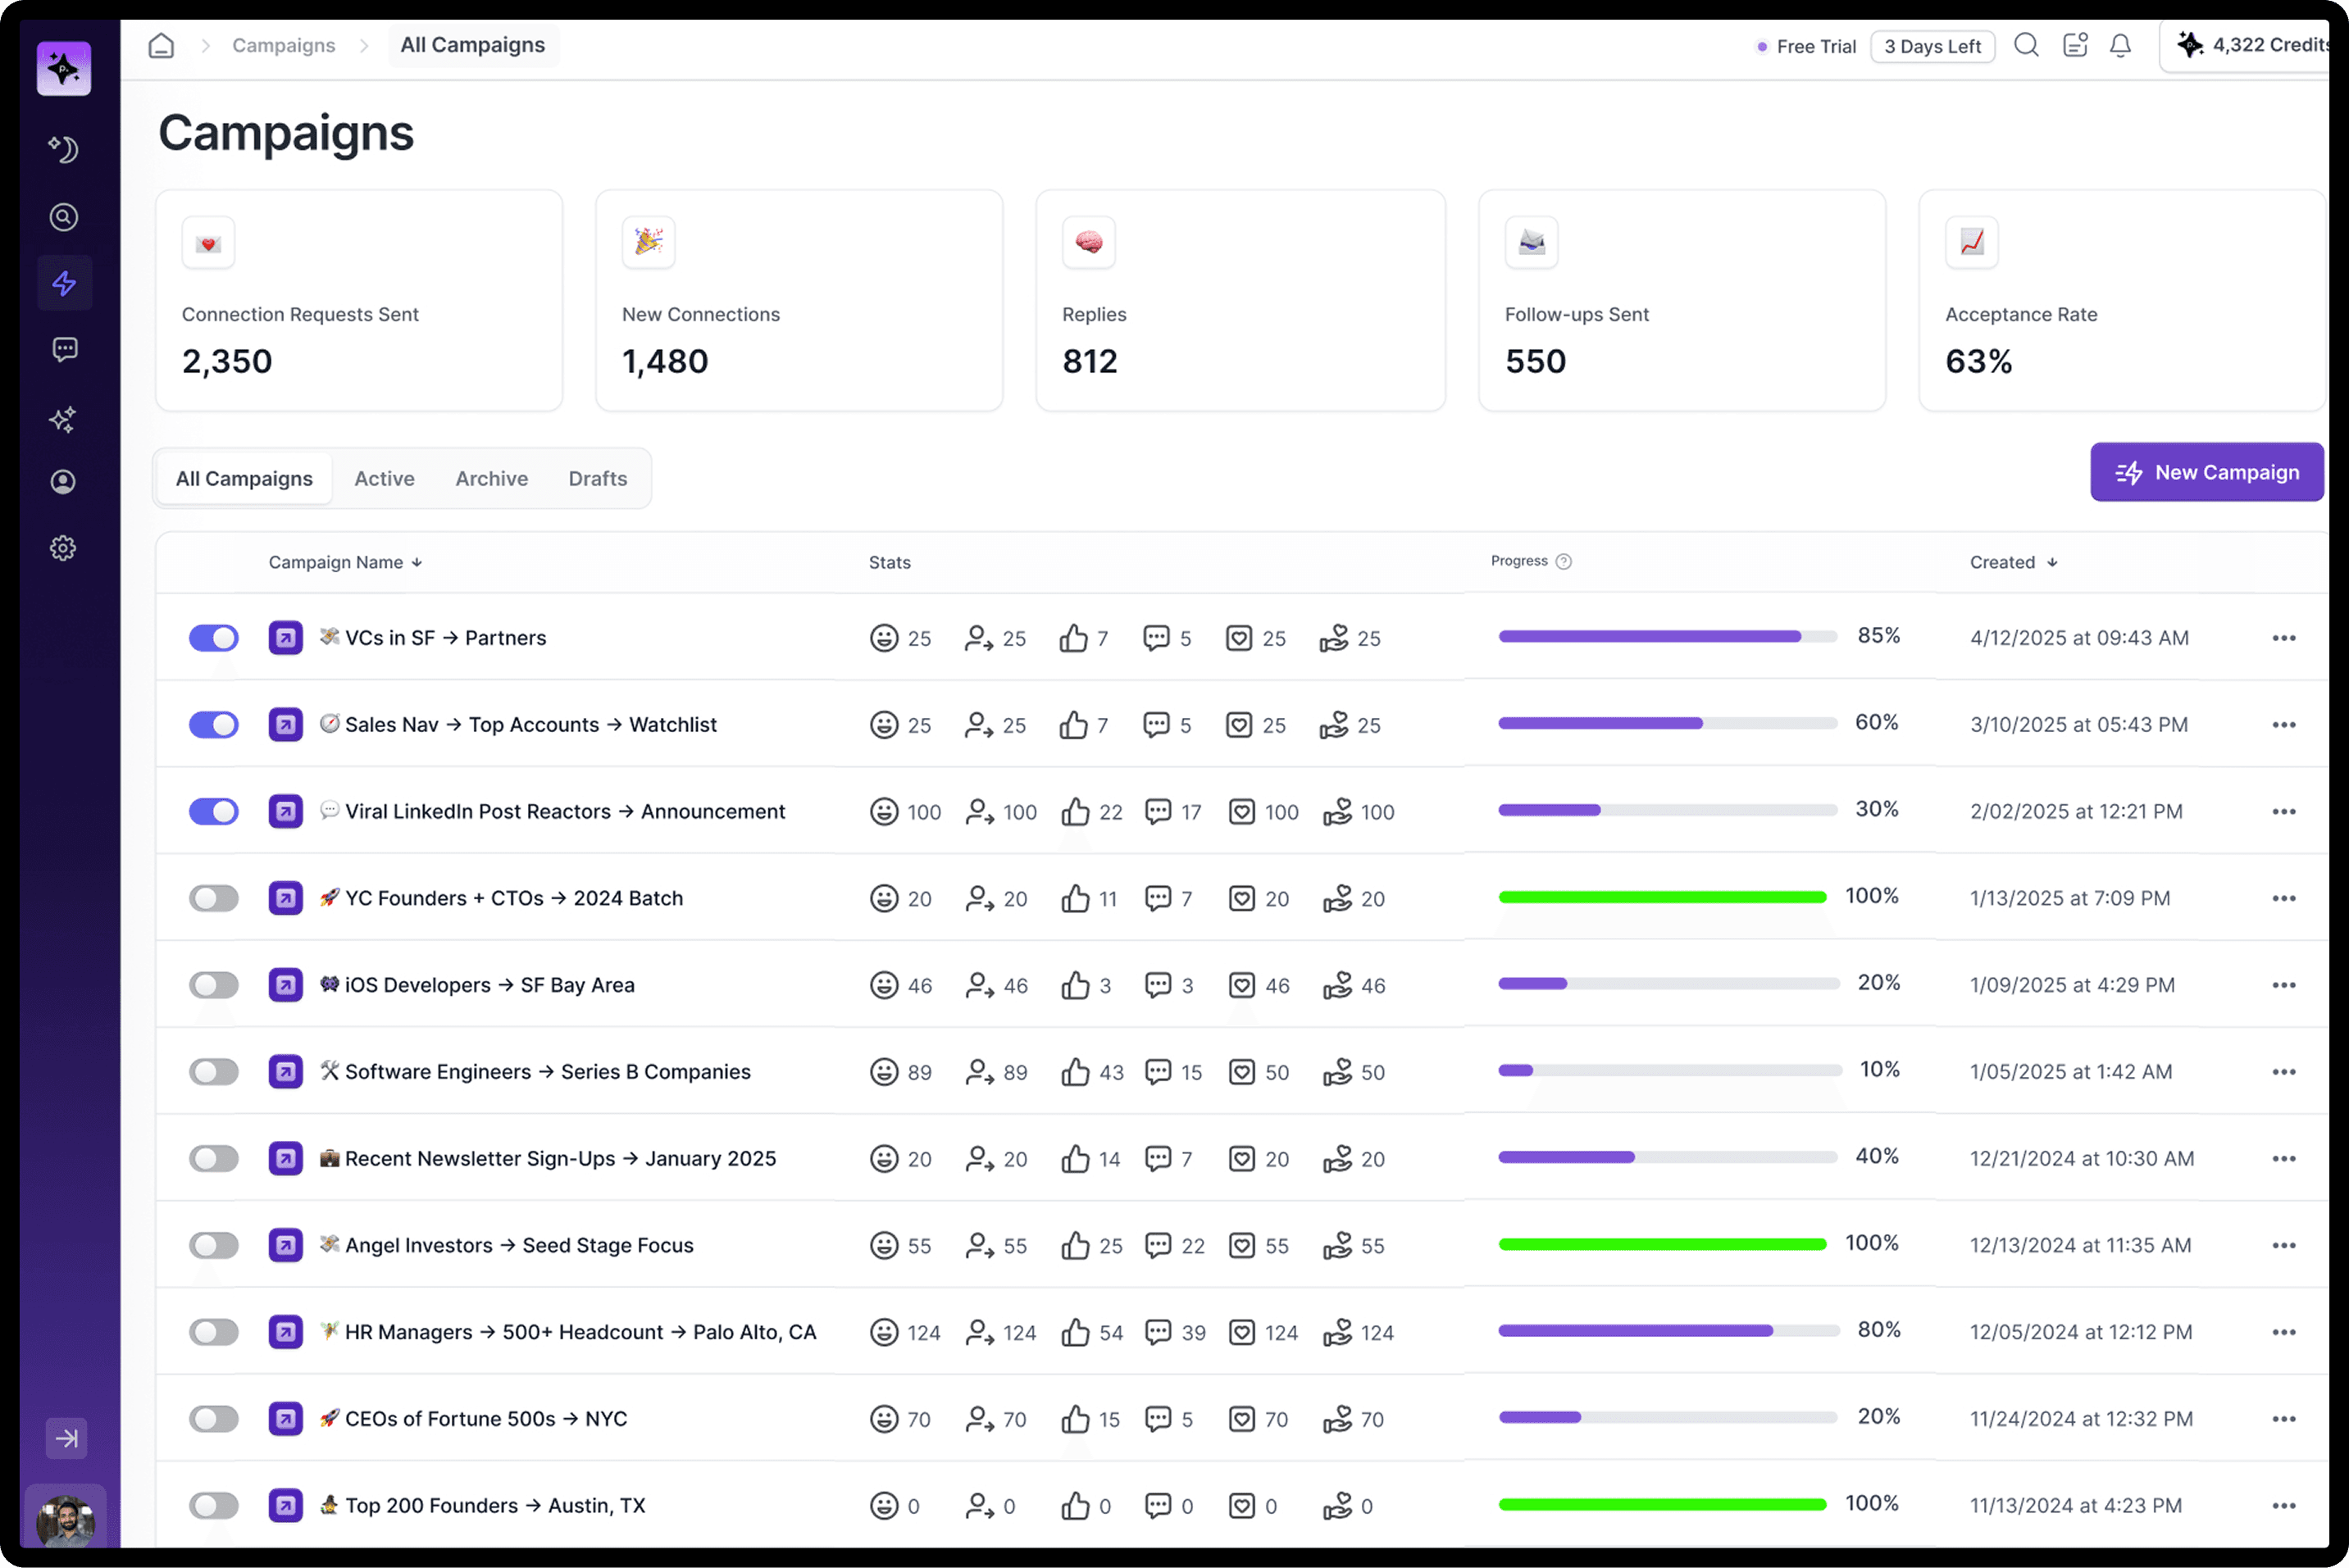2349x1568 pixels.
Task: Open the home breadcrumb icon
Action: click(161, 46)
